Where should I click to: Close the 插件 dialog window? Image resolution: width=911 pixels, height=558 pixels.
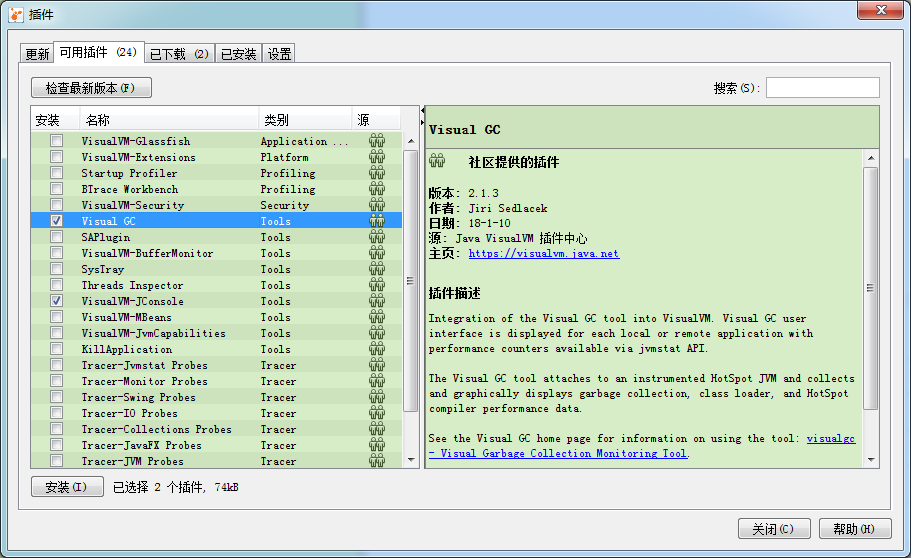point(881,10)
